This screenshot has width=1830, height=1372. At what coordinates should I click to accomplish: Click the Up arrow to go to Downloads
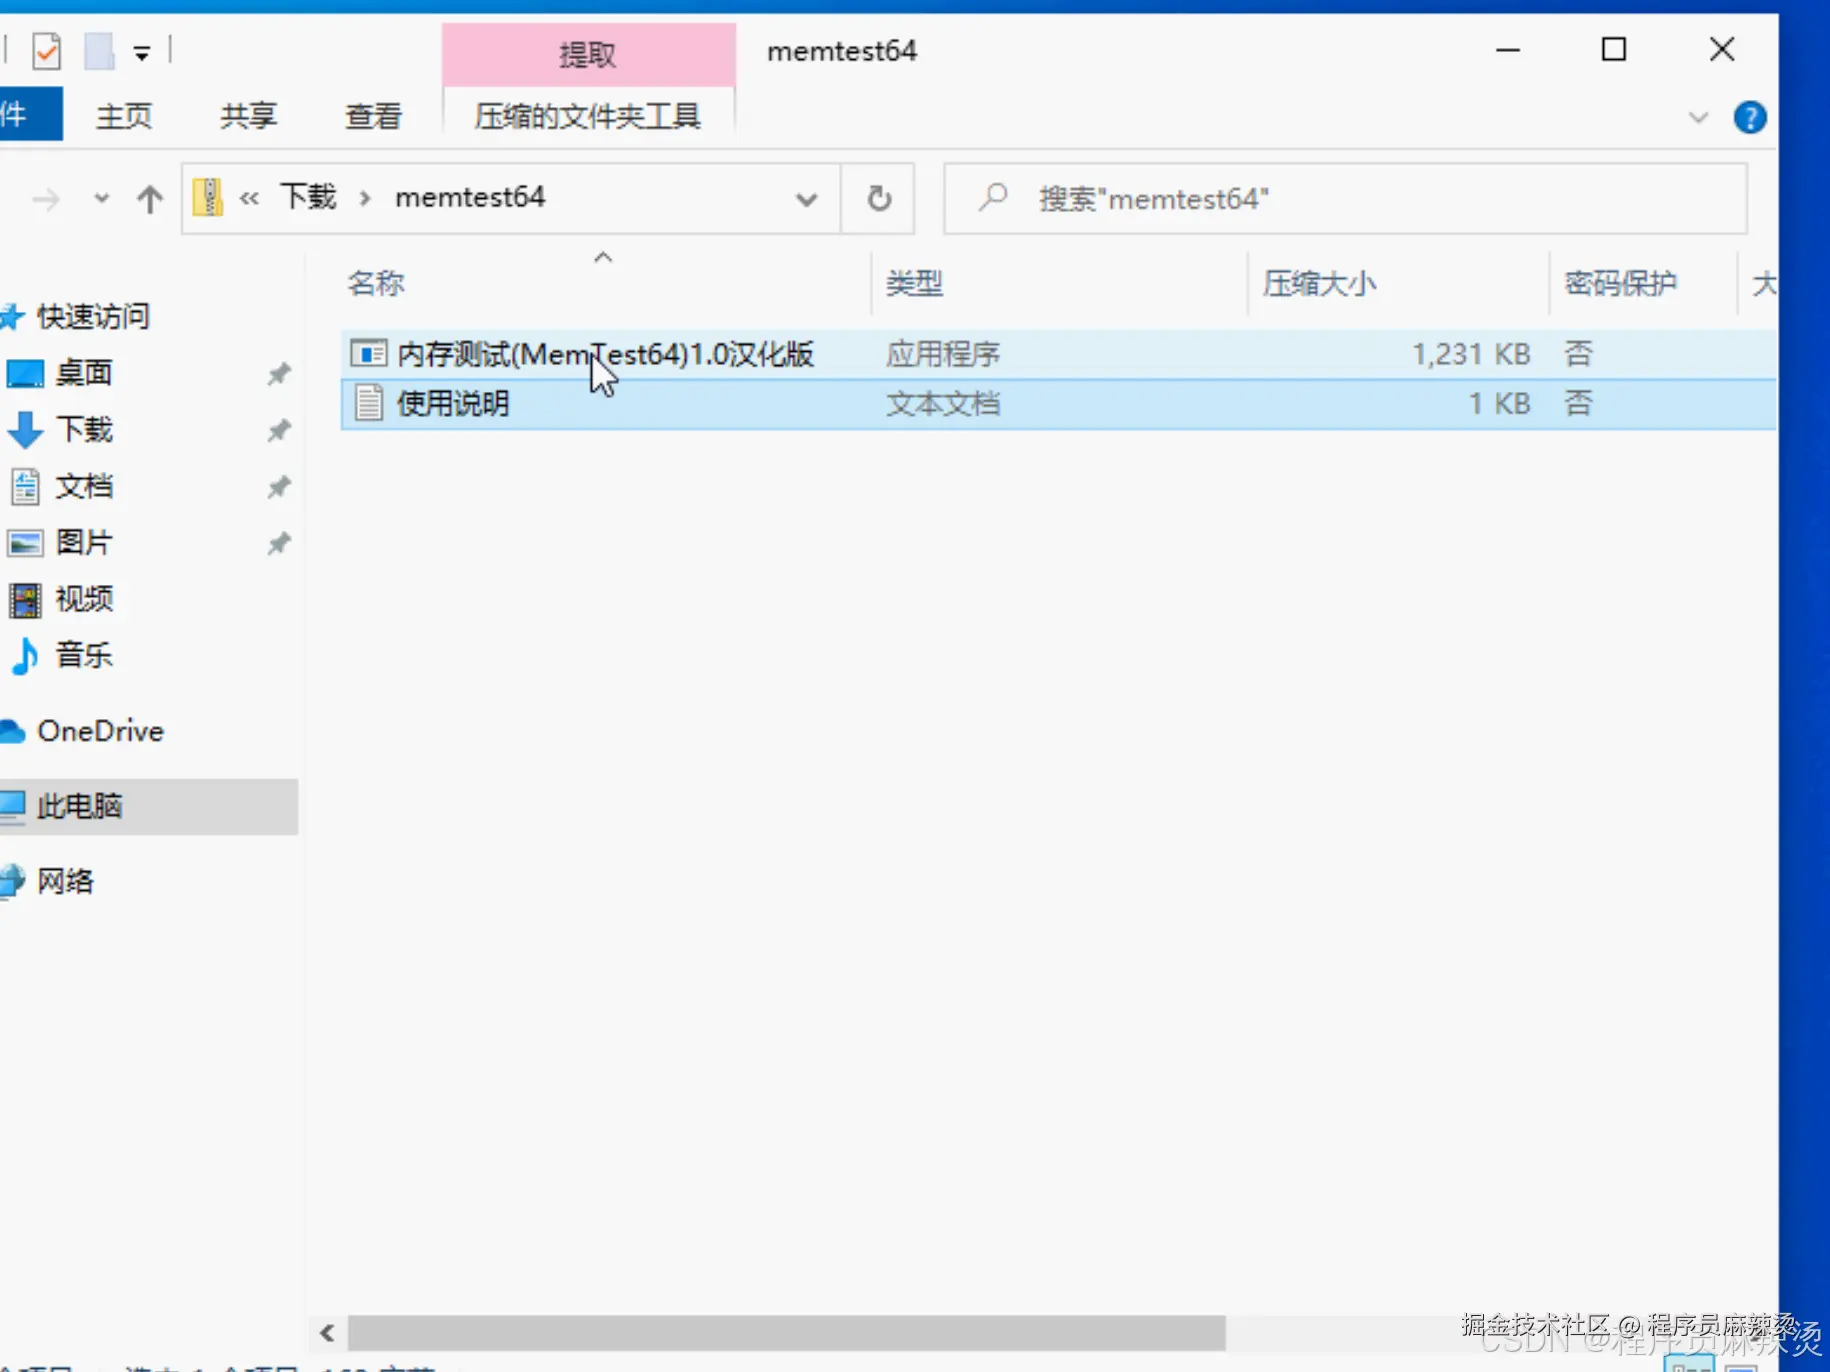coord(148,198)
